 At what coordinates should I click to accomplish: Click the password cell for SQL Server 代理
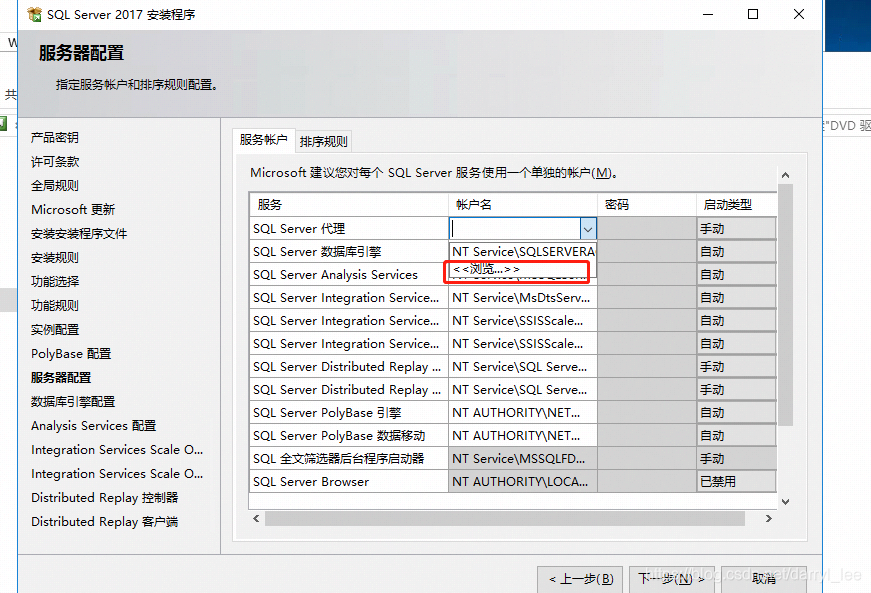647,229
